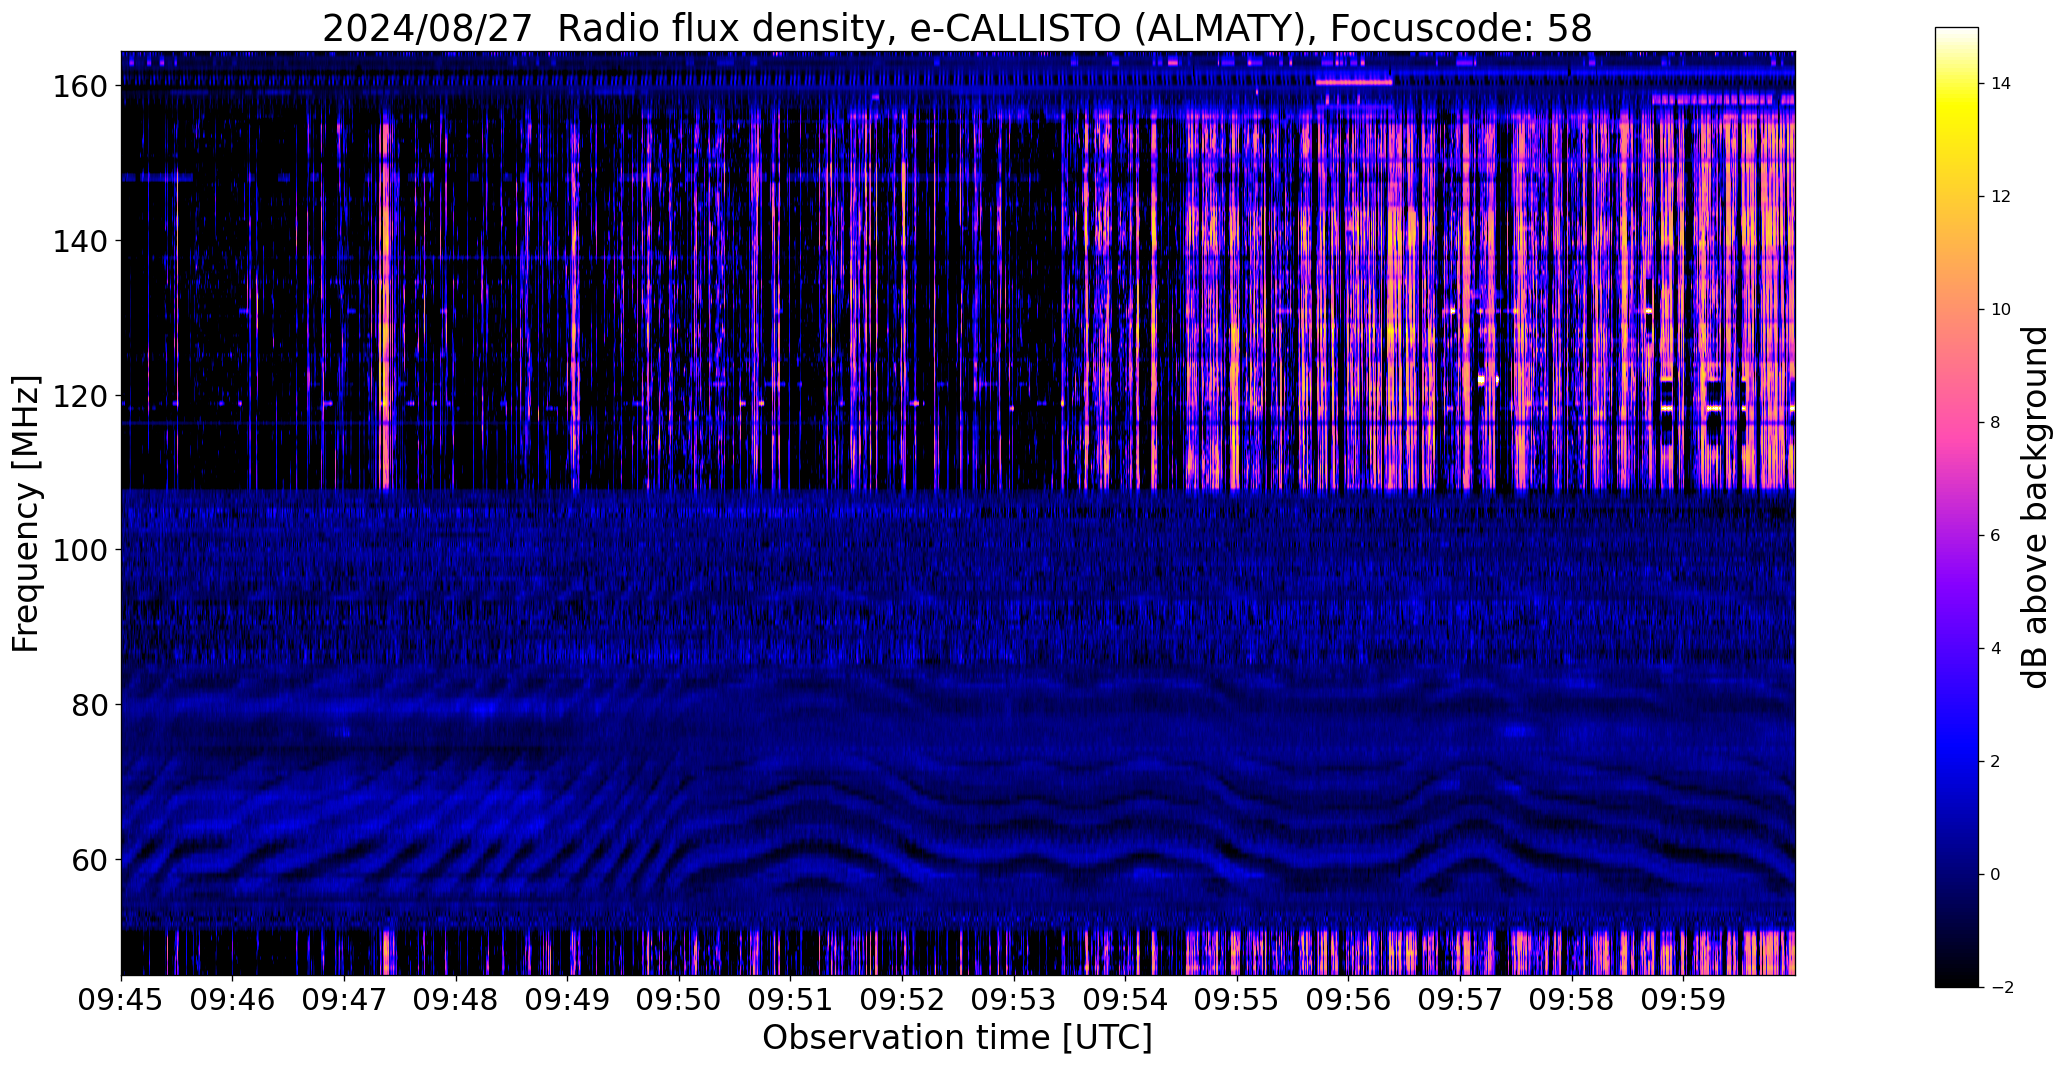Image resolution: width=2066 pixels, height=1067 pixels.
Task: Click the 09:52 time tick label
Action: tap(902, 1000)
